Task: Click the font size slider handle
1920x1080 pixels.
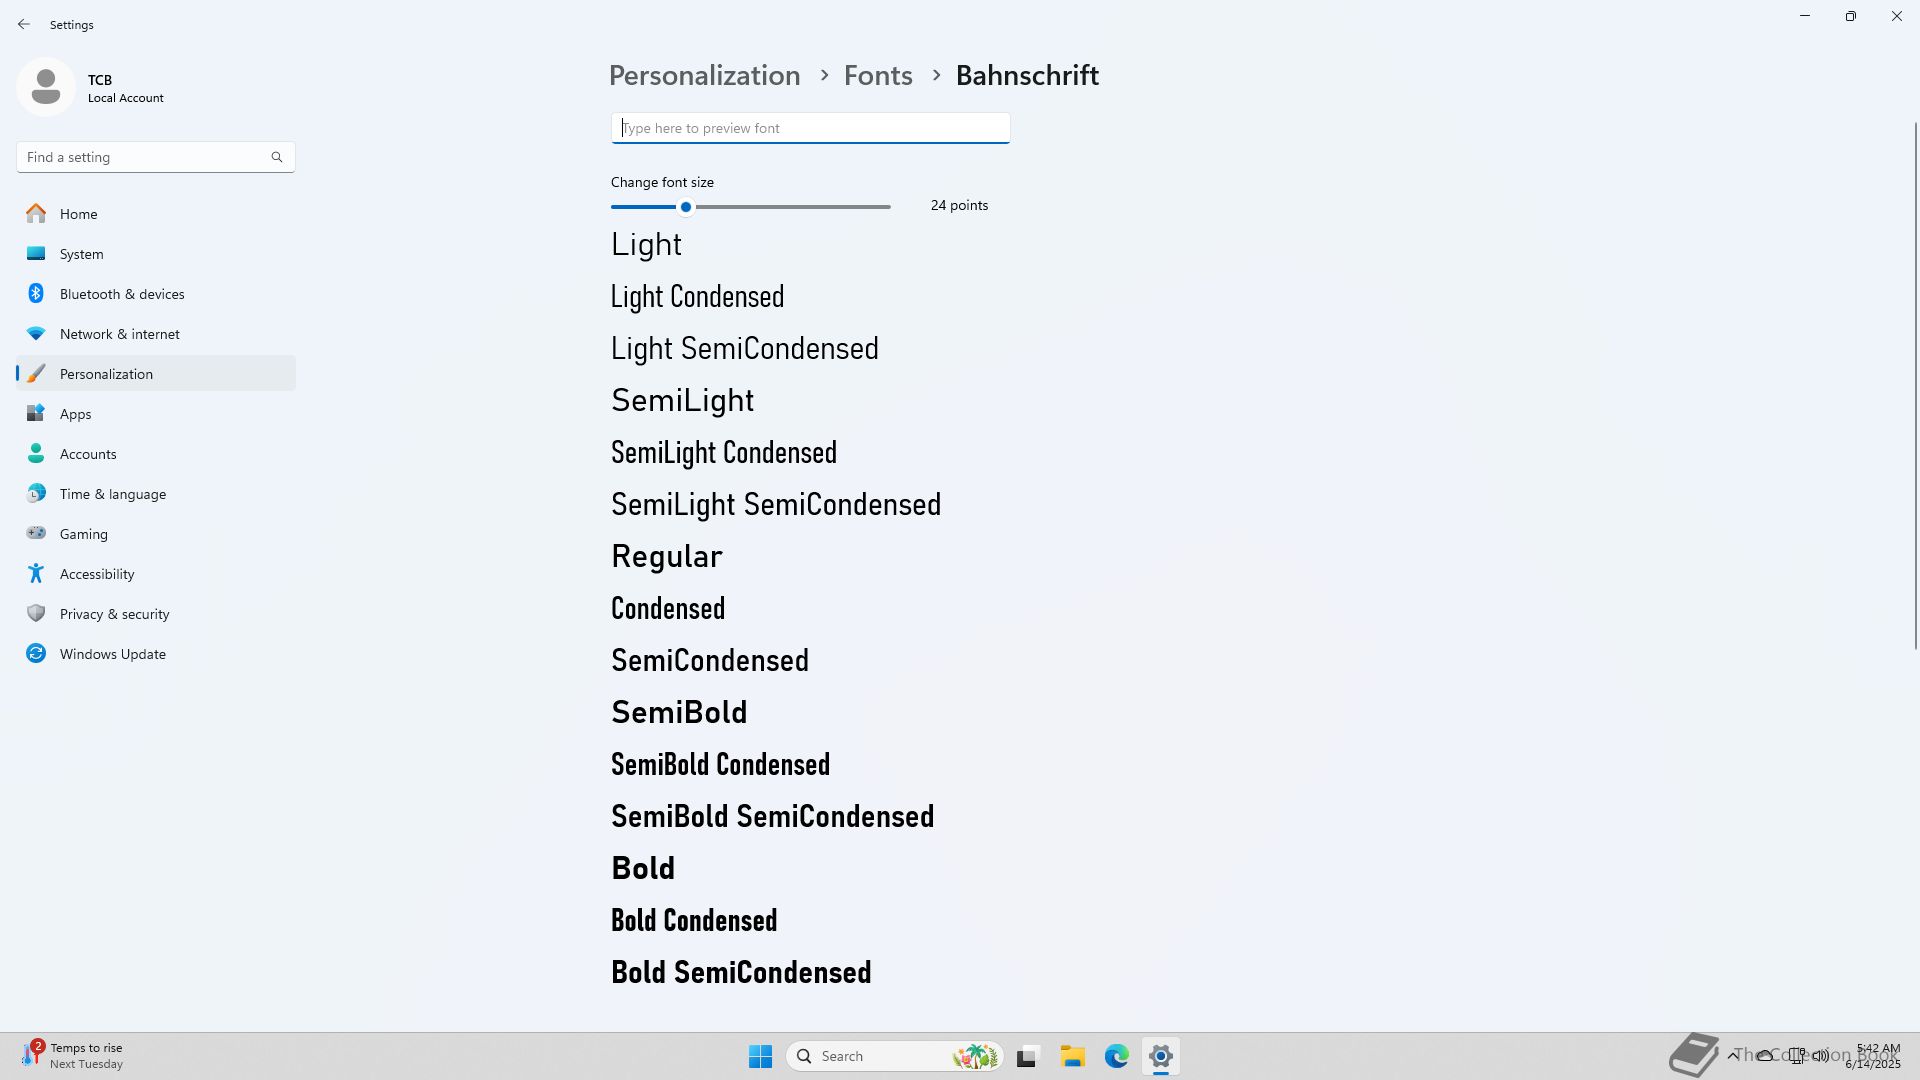Action: [x=686, y=207]
